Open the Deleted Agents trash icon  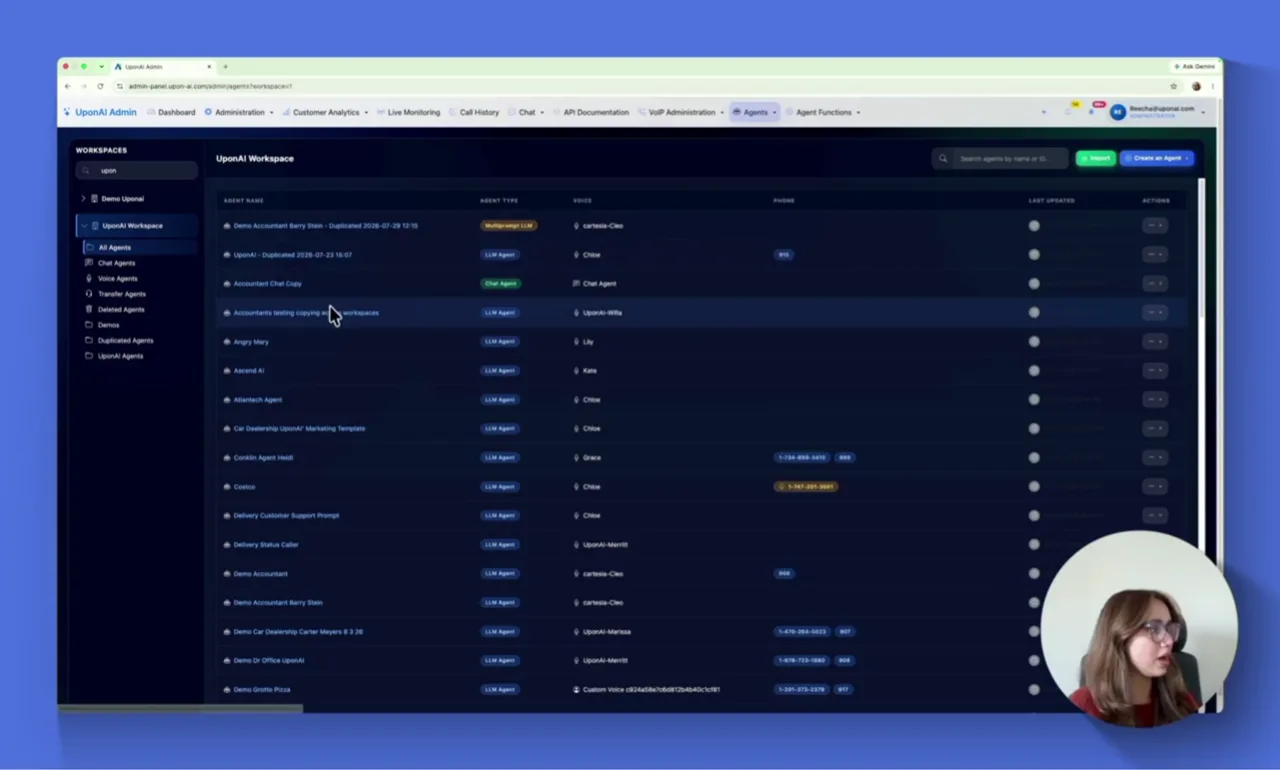[89, 310]
